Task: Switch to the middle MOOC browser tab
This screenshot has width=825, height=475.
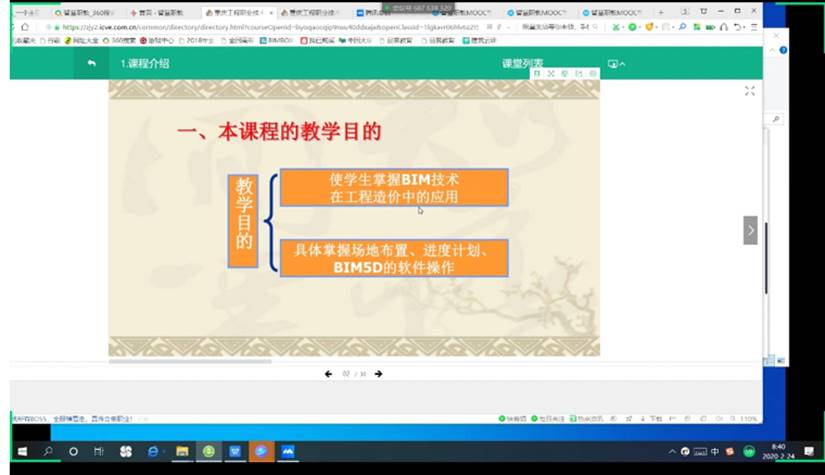Action: tap(537, 12)
